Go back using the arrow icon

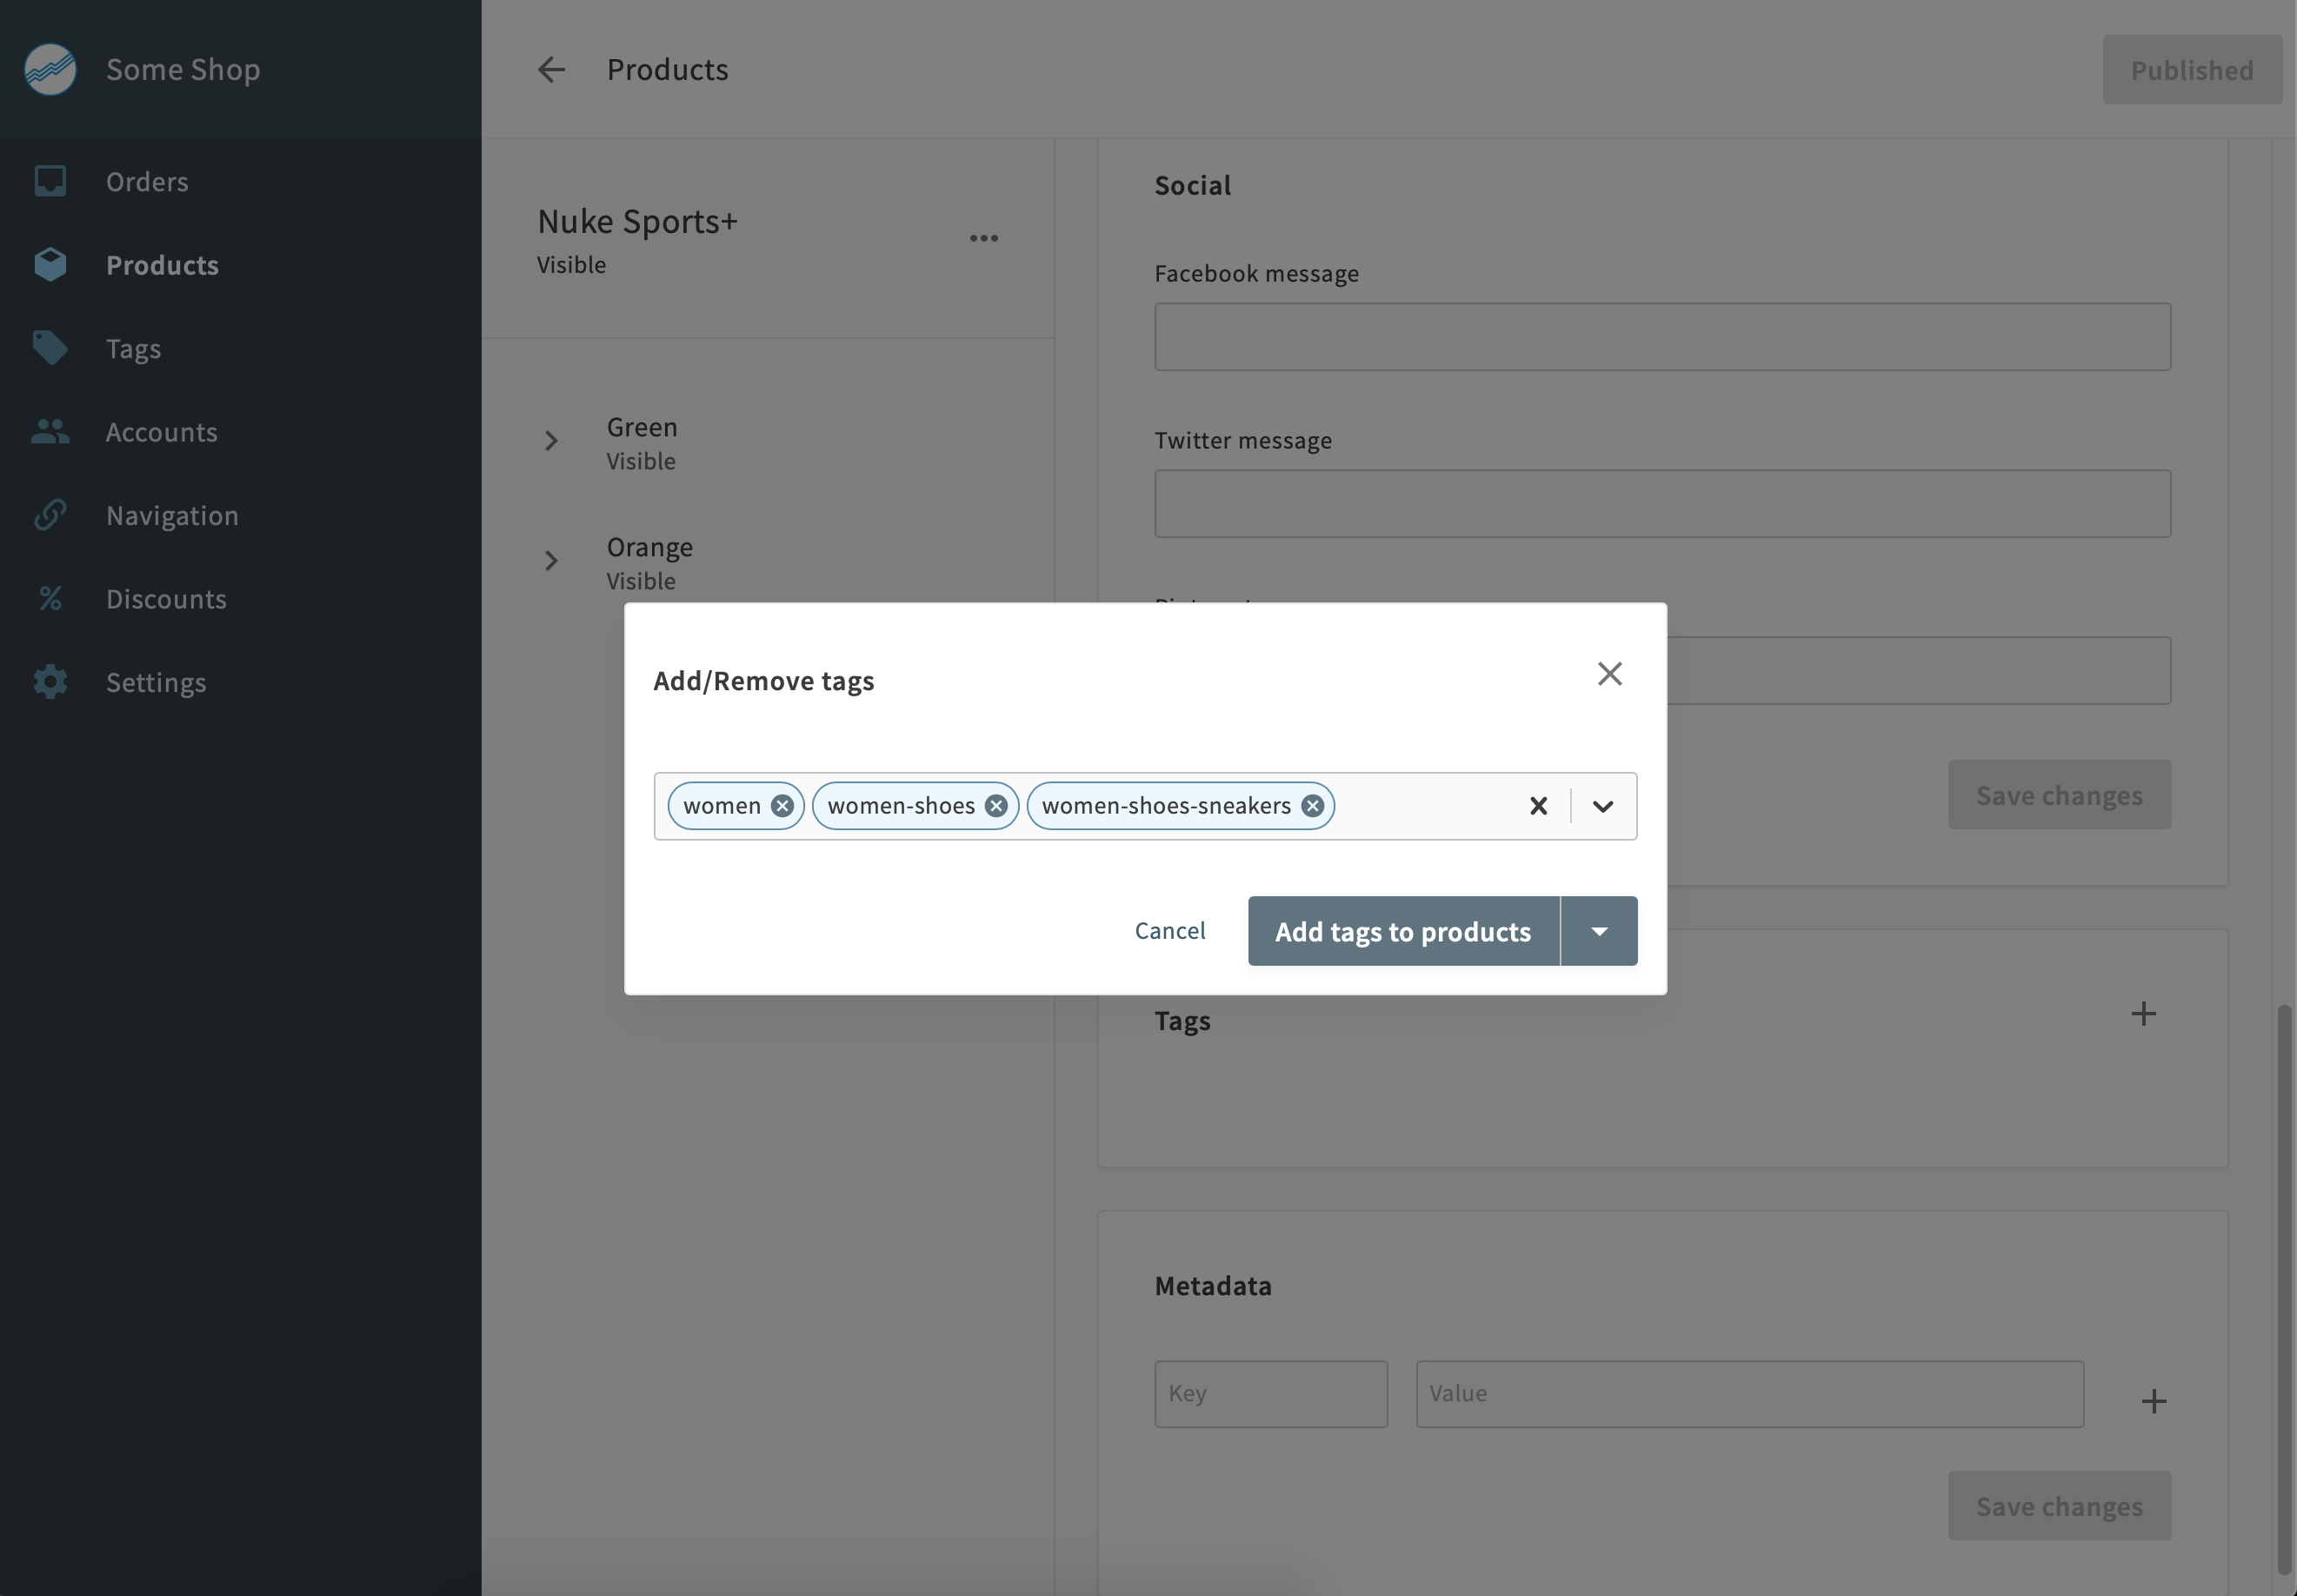click(551, 70)
